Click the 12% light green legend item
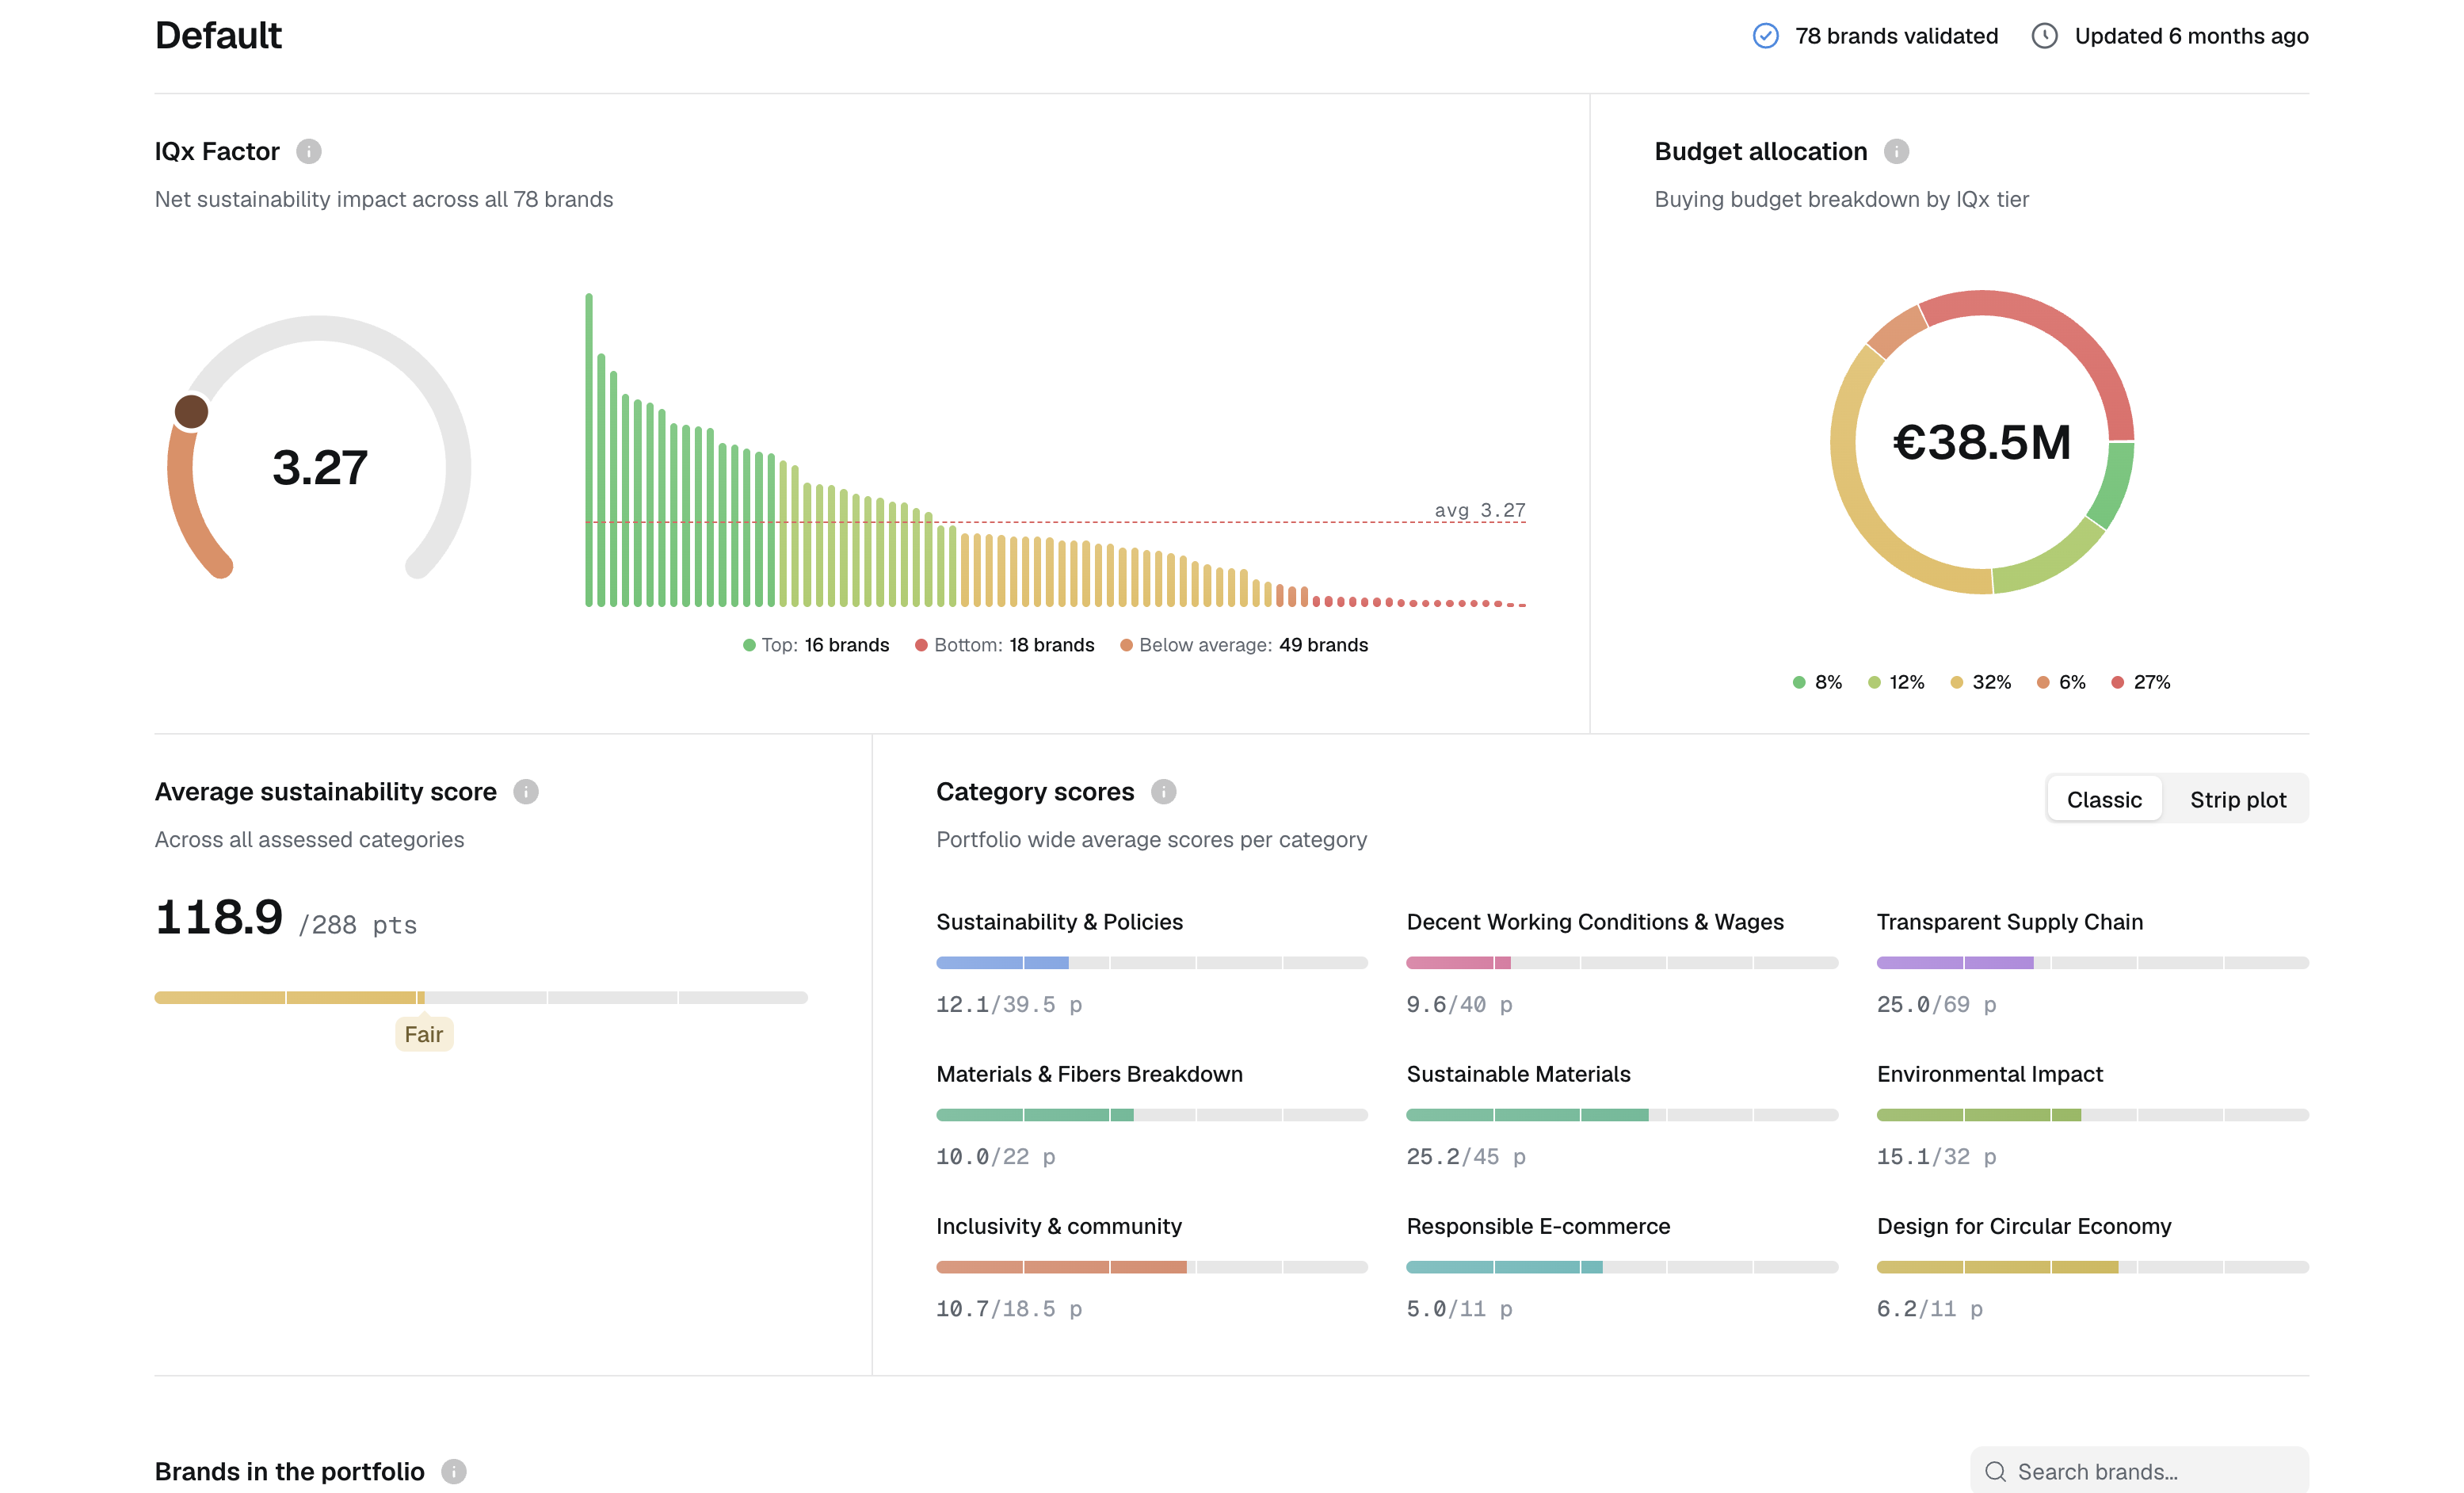Viewport: 2464px width, 1493px height. 1896,682
